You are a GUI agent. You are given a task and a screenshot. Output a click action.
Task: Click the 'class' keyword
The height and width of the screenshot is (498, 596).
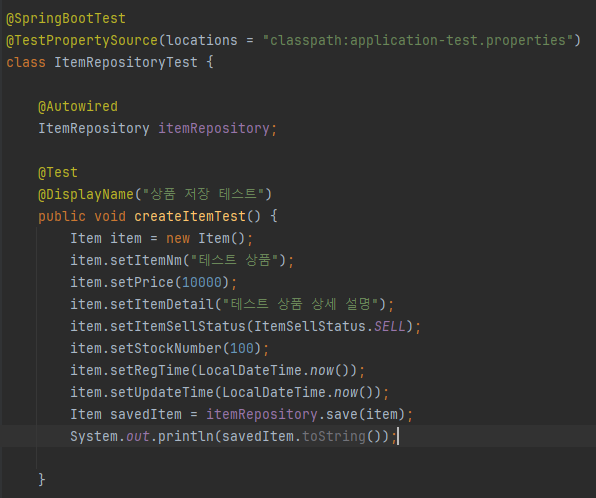(x=26, y=62)
